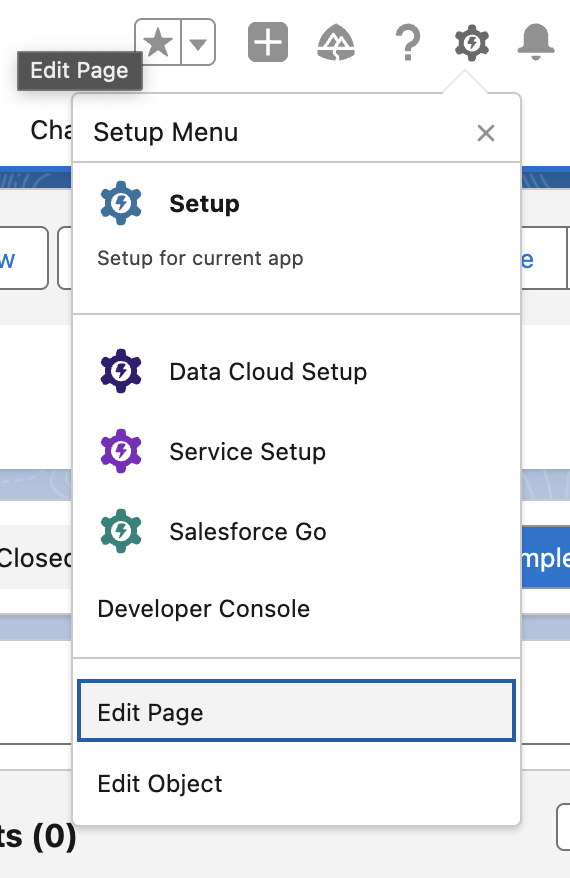The height and width of the screenshot is (878, 570).
Task: Open the favorites list dropdown arrow
Action: point(198,43)
